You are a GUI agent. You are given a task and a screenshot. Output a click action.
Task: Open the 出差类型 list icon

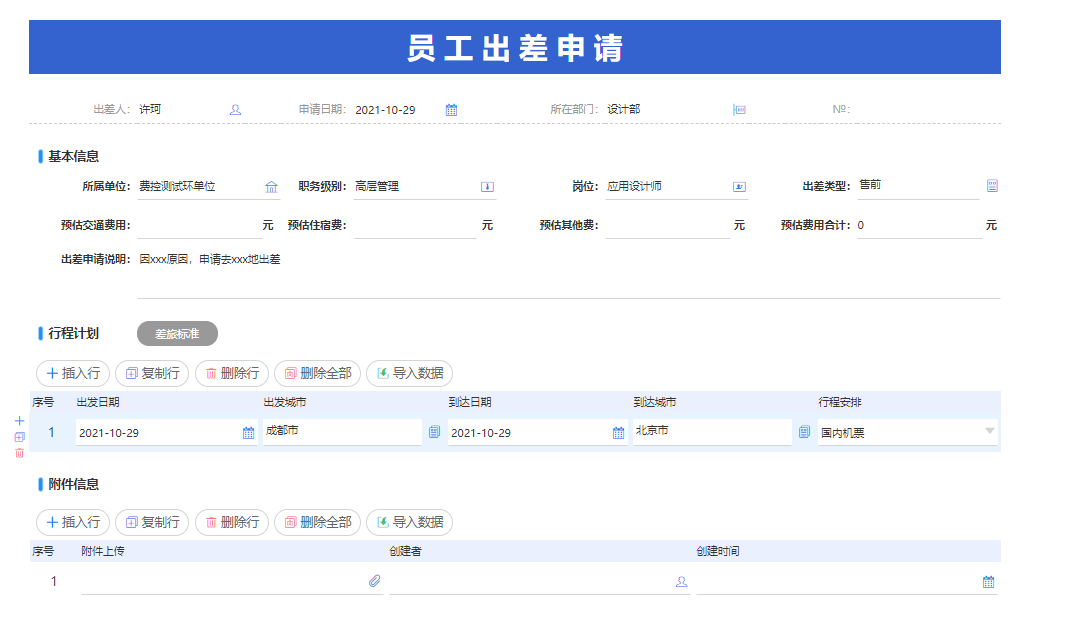[x=992, y=186]
